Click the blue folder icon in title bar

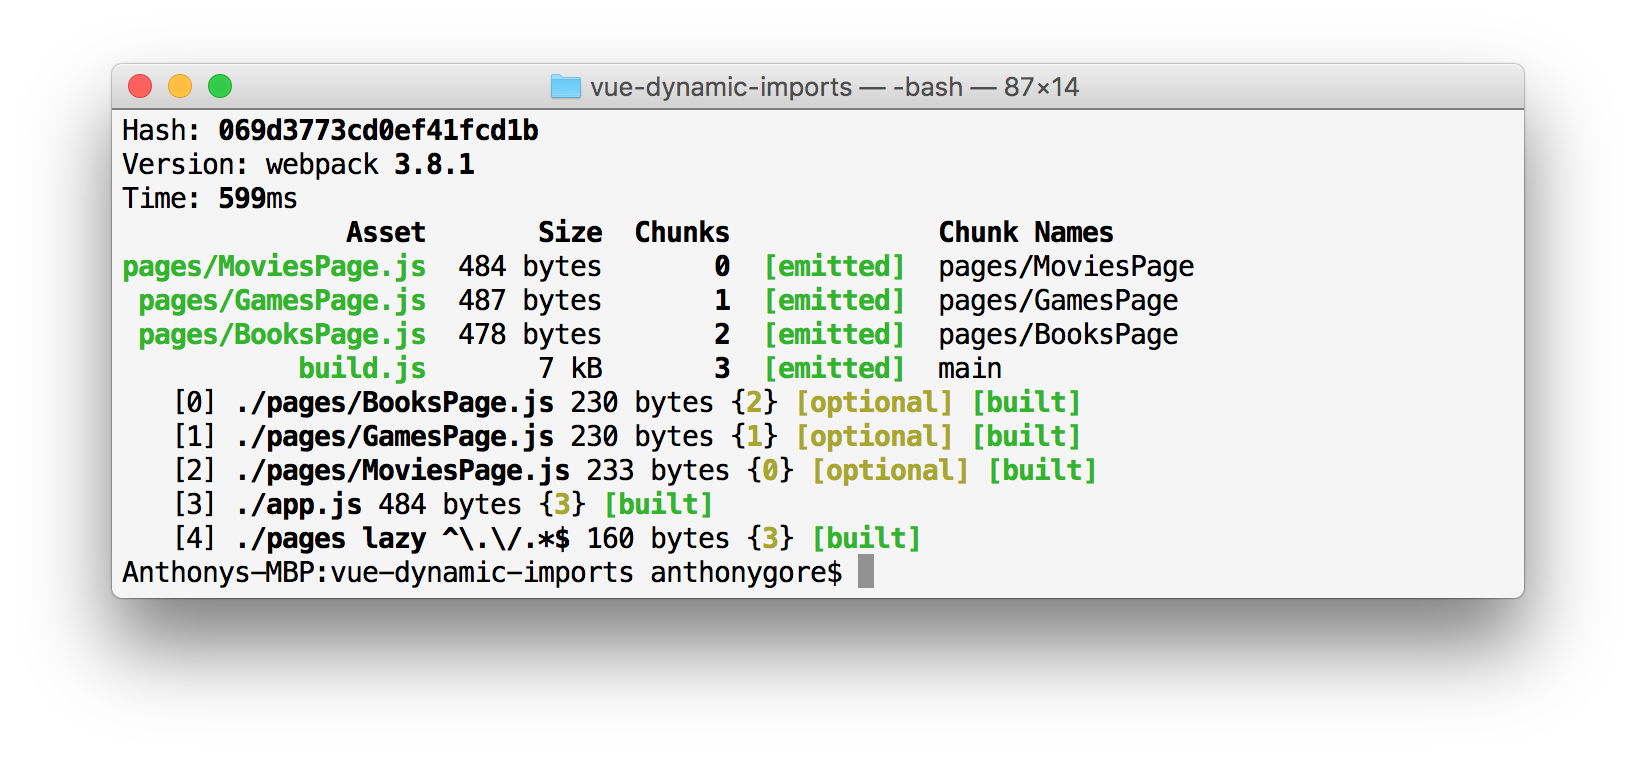click(x=566, y=87)
